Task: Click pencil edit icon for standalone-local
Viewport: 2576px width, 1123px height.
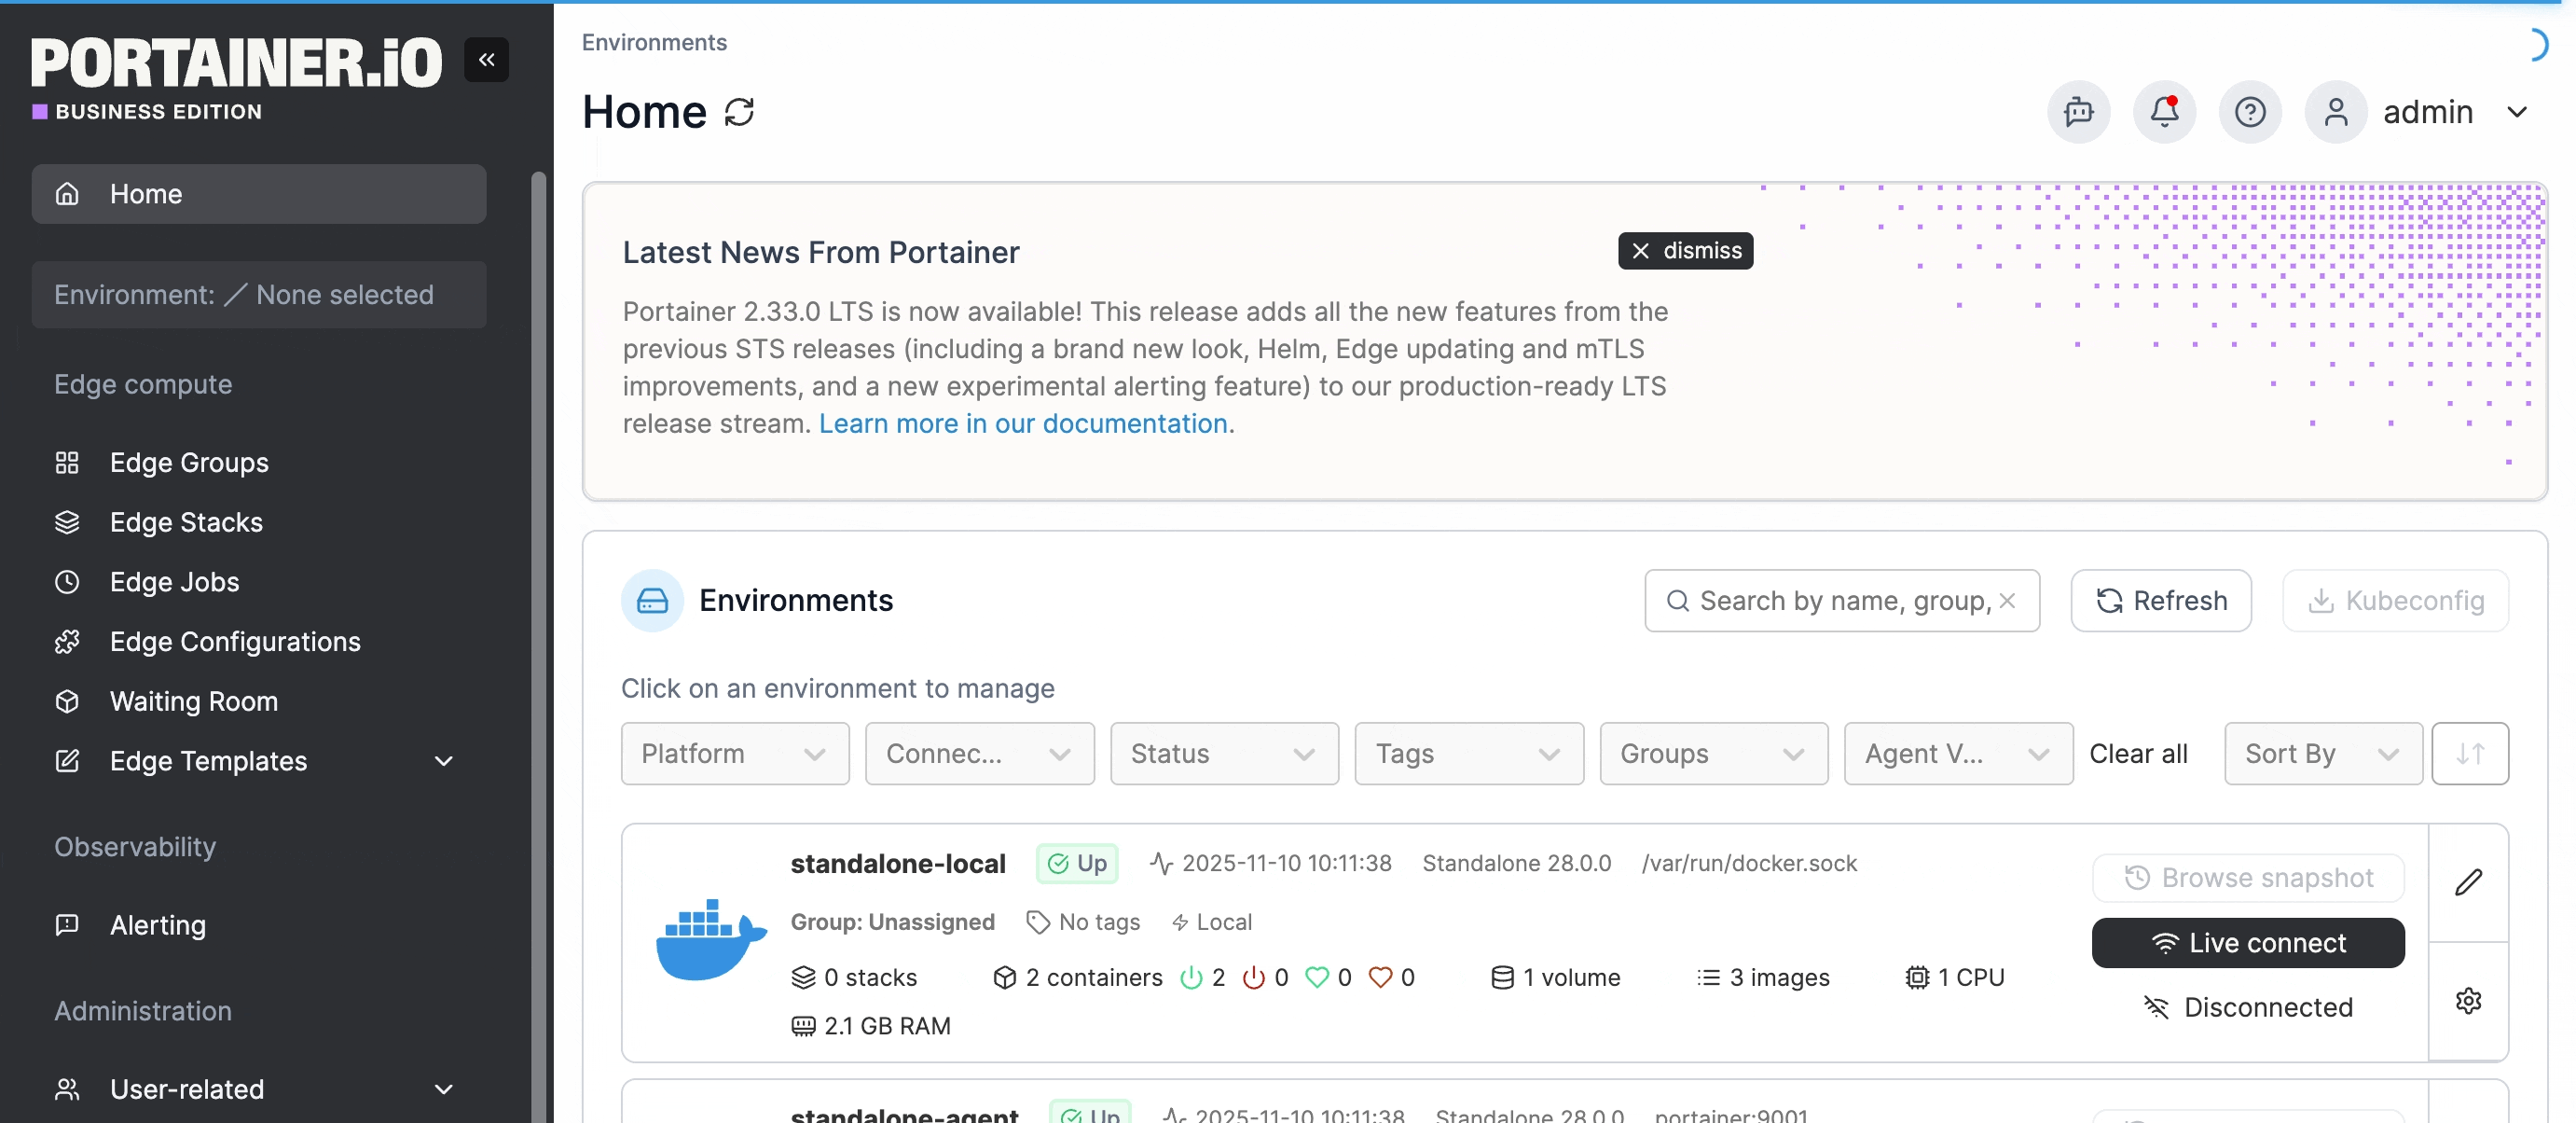Action: click(2468, 882)
